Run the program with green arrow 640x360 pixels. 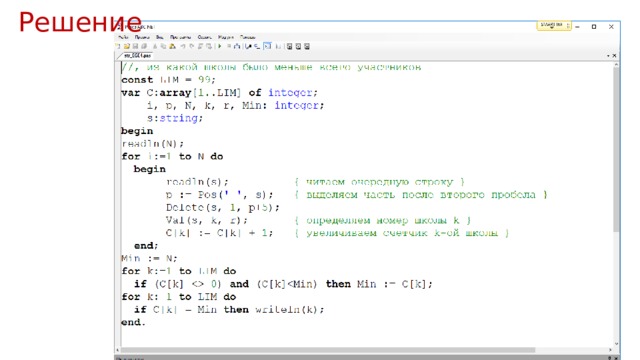coord(220,46)
